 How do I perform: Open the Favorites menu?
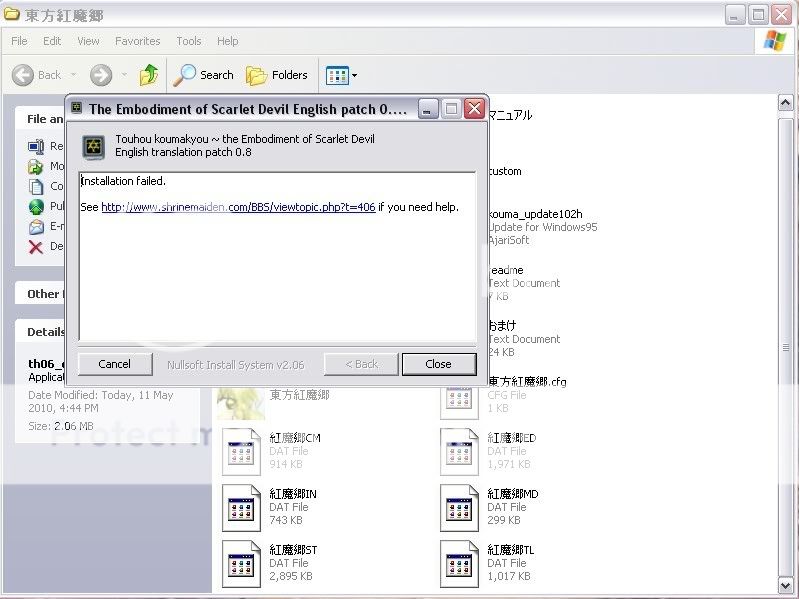click(138, 41)
